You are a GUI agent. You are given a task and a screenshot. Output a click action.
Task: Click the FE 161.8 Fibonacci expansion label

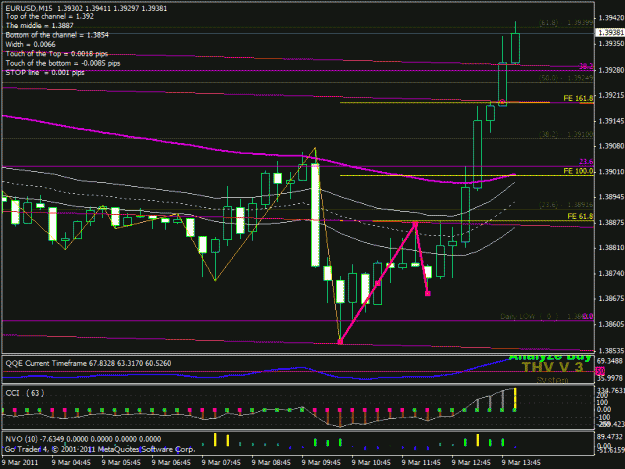[x=578, y=98]
